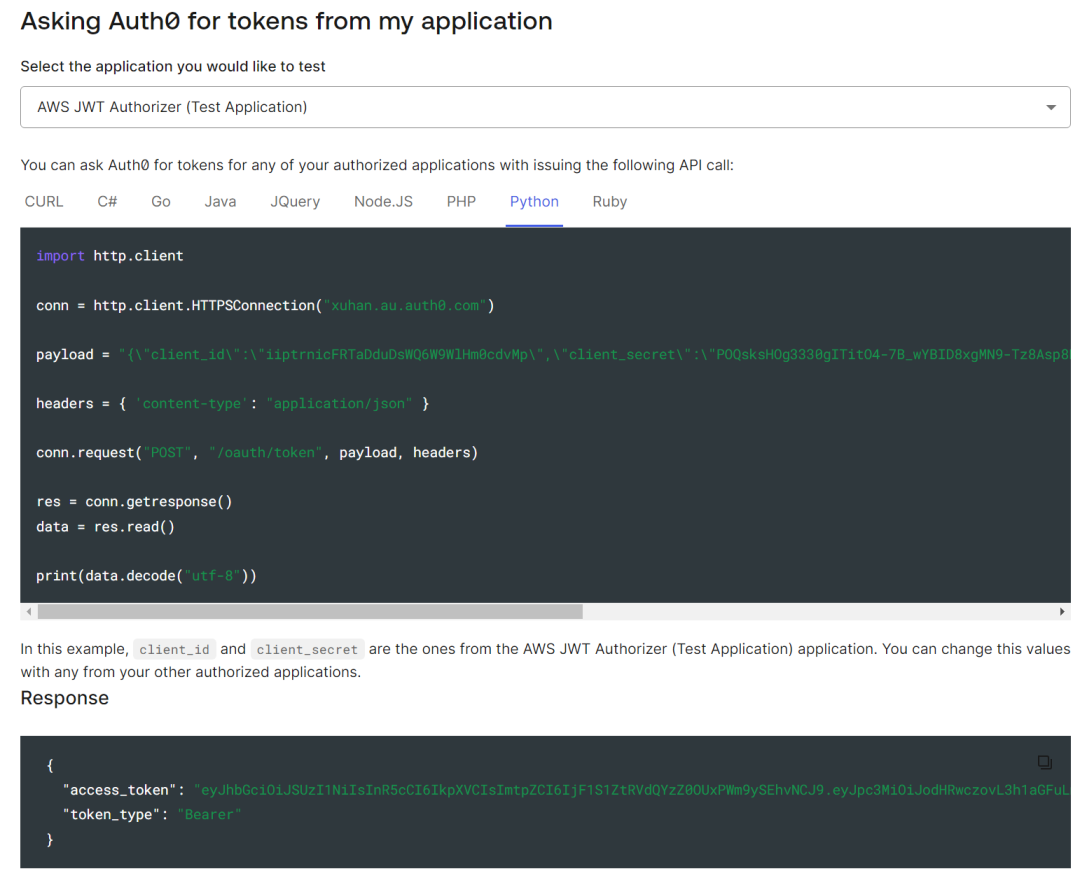Click the conn.request POST line
This screenshot has height=869, width=1080.
point(257,453)
